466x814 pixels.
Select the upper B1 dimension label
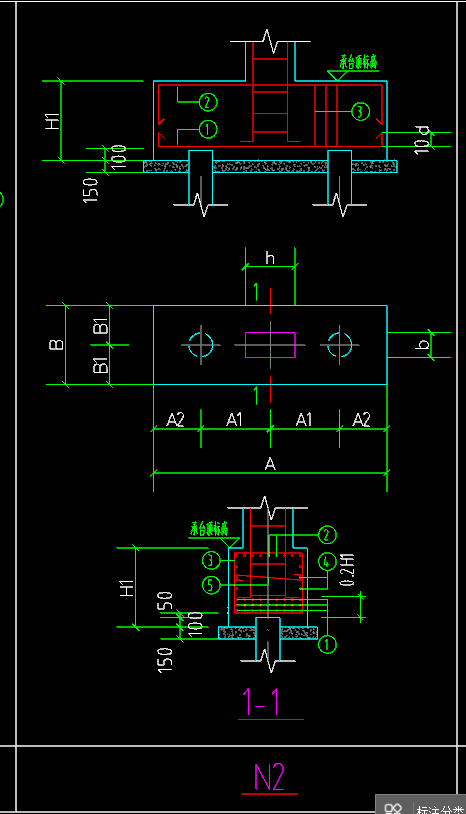(101, 327)
